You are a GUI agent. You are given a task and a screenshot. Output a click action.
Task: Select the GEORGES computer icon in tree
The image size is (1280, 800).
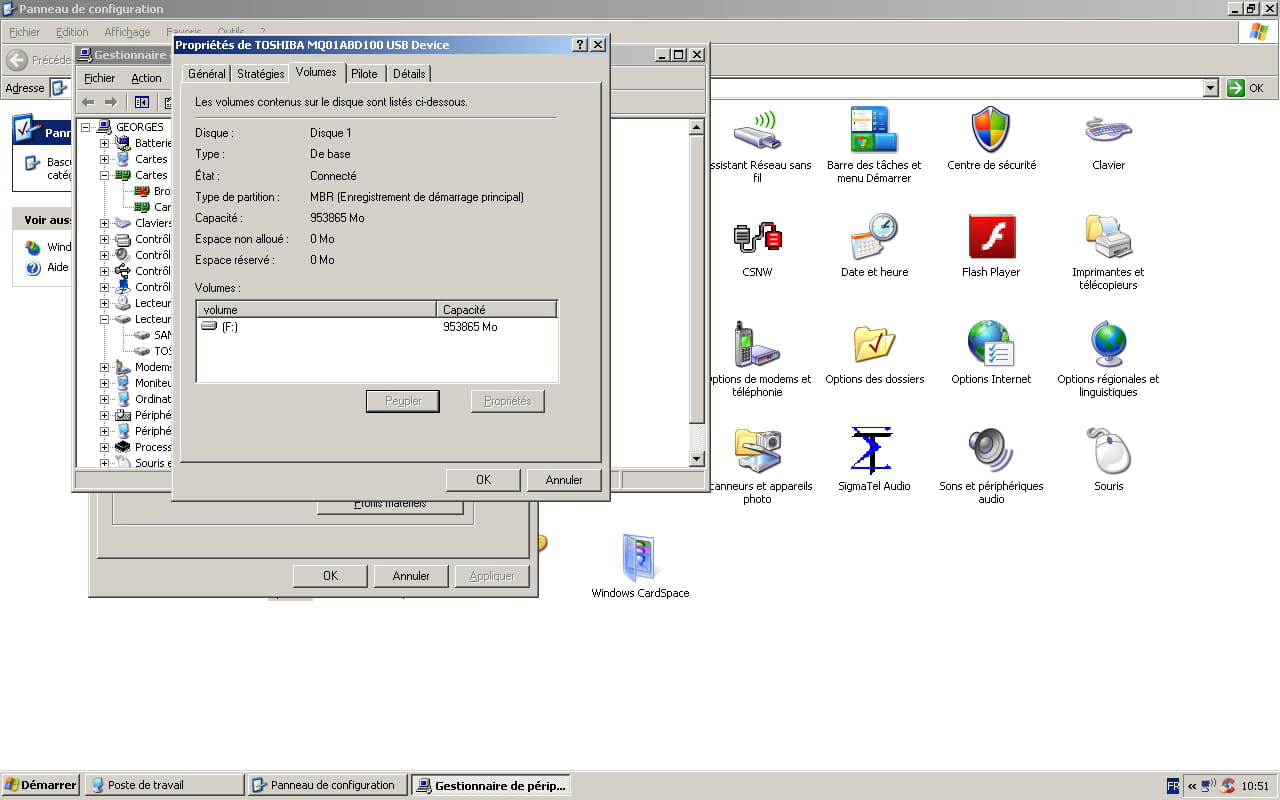(104, 127)
